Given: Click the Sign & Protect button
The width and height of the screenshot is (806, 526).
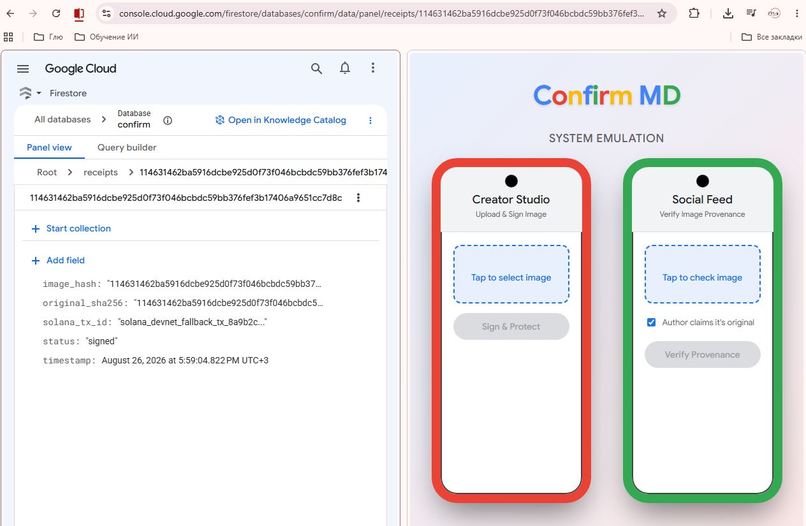Looking at the screenshot, I should pyautogui.click(x=511, y=327).
